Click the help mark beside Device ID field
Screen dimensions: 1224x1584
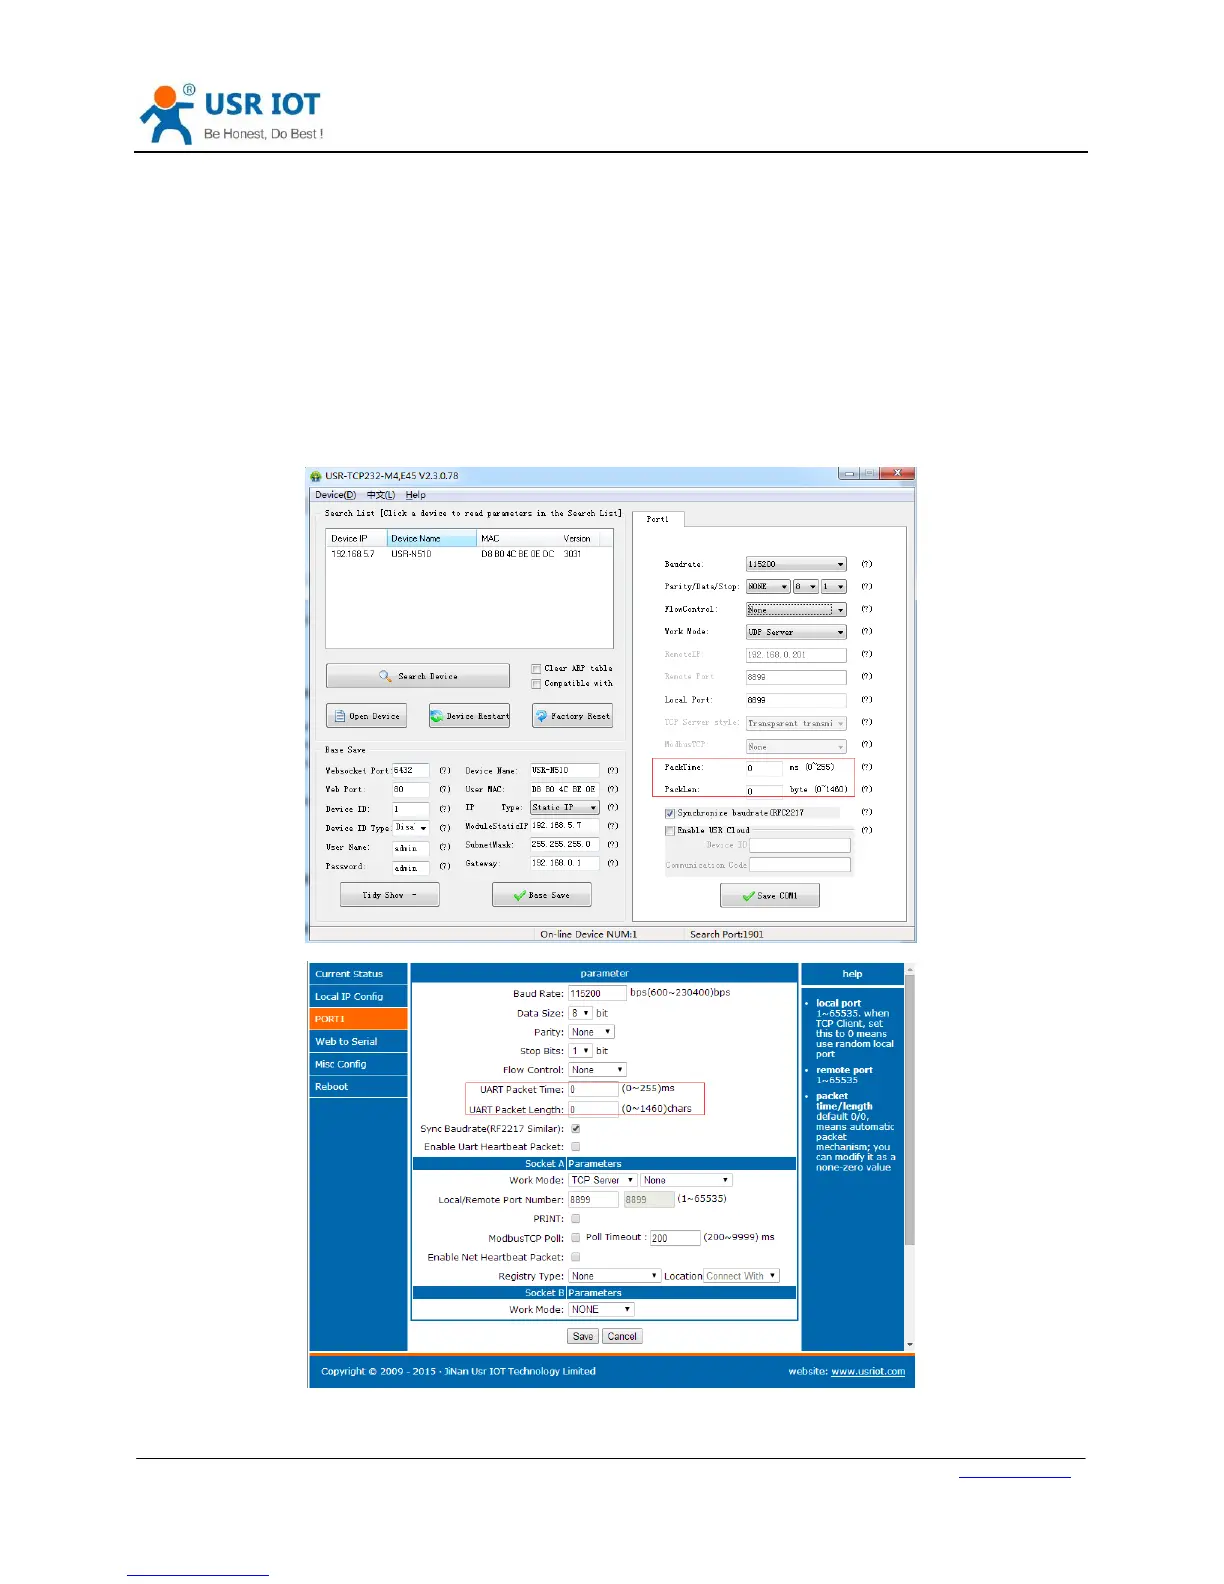click(445, 808)
